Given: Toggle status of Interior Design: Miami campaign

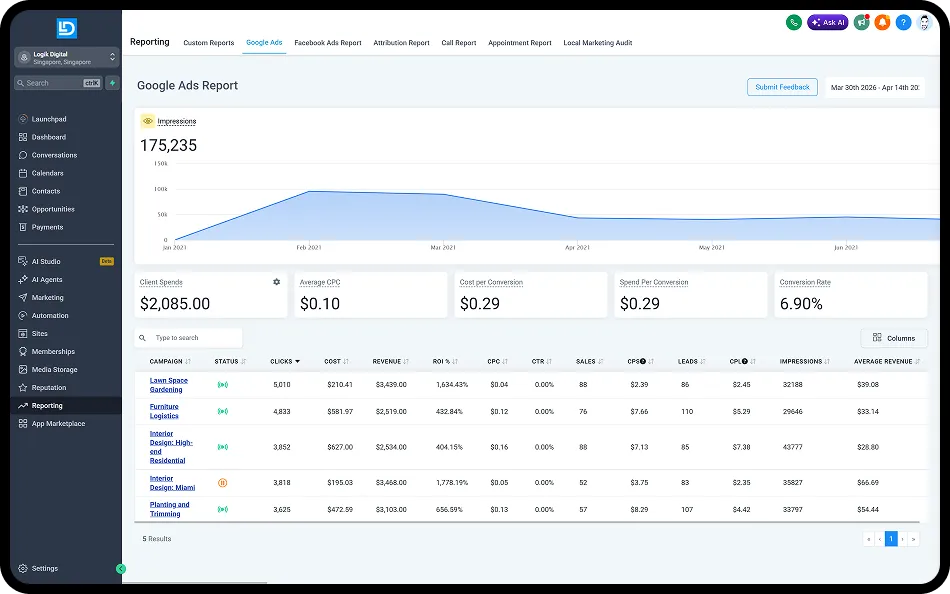Looking at the screenshot, I should coord(222,483).
